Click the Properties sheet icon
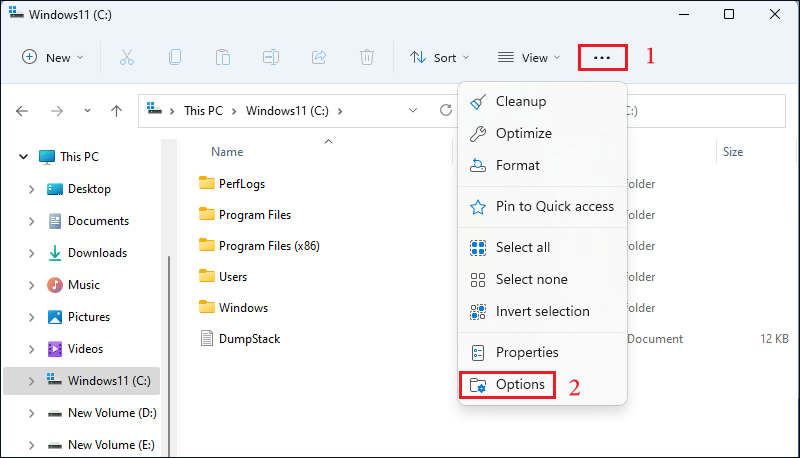 478,352
